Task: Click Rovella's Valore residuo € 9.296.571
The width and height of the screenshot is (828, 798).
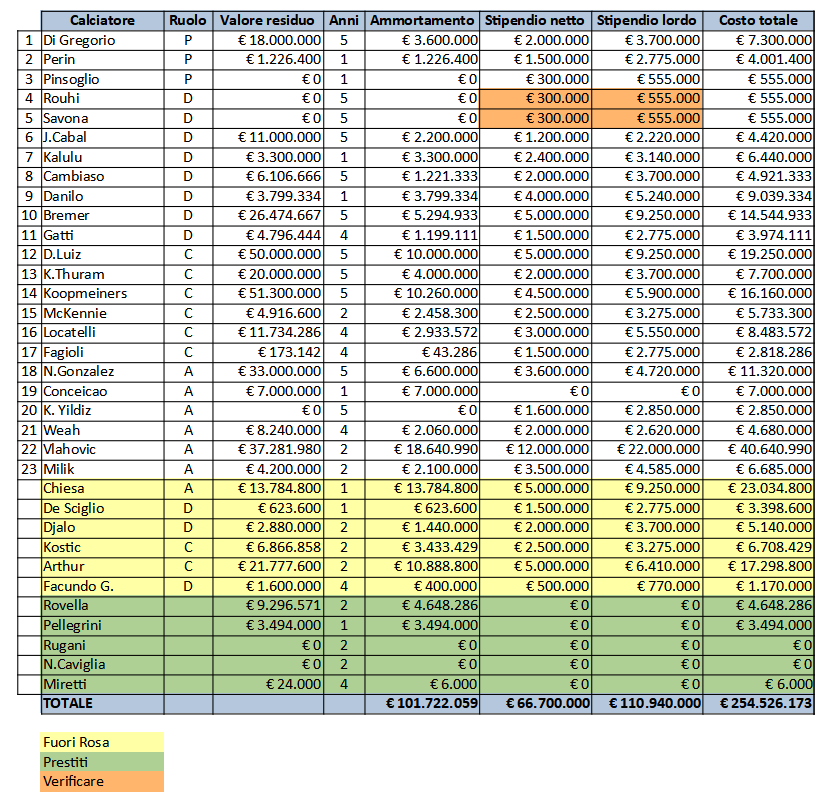Action: coord(268,606)
